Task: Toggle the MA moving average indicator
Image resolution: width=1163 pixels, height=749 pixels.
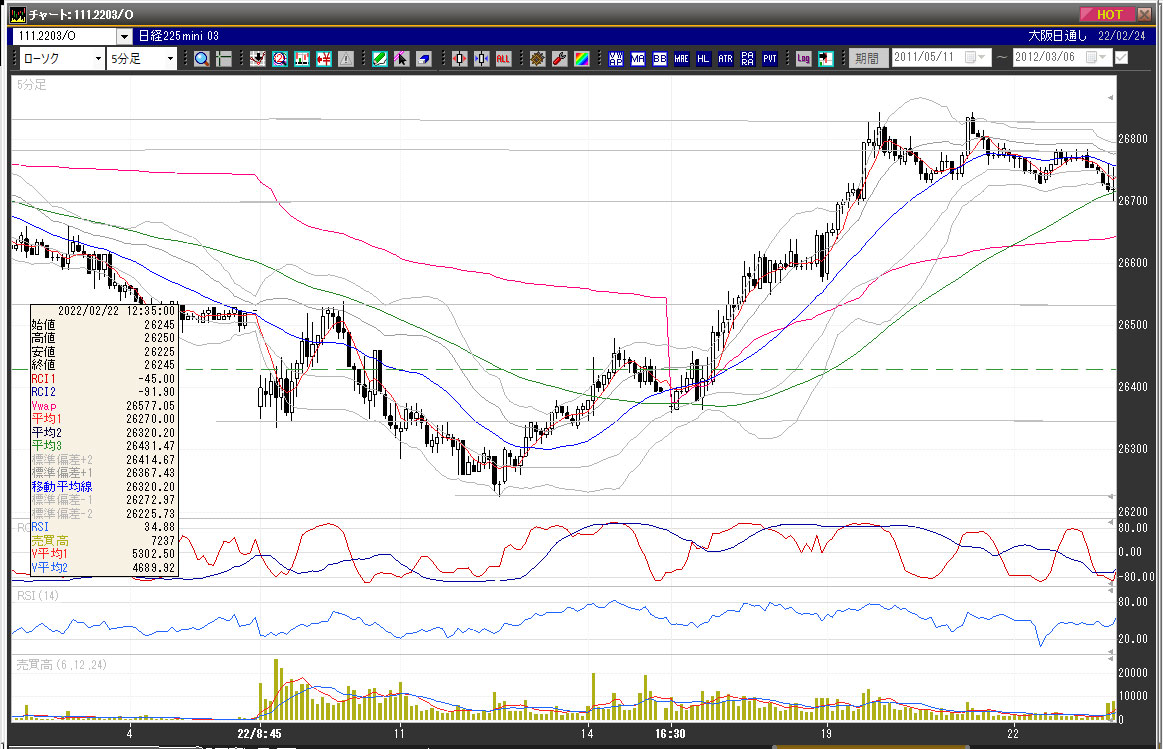Action: [638, 58]
